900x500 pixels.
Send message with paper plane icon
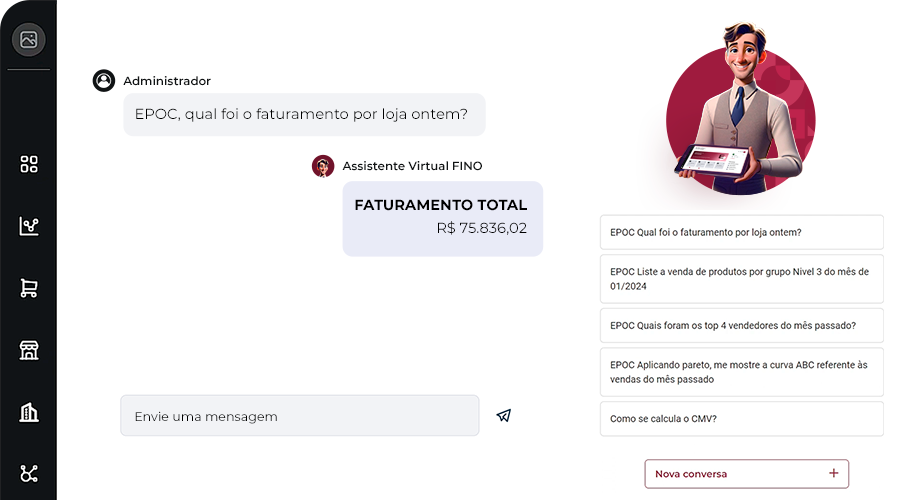[503, 415]
